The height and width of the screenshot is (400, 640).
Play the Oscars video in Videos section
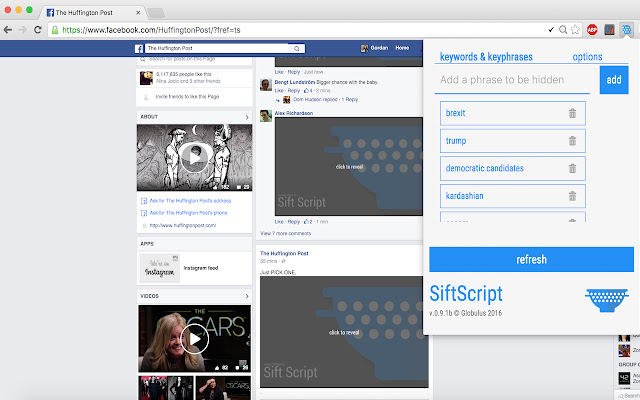[x=195, y=339]
